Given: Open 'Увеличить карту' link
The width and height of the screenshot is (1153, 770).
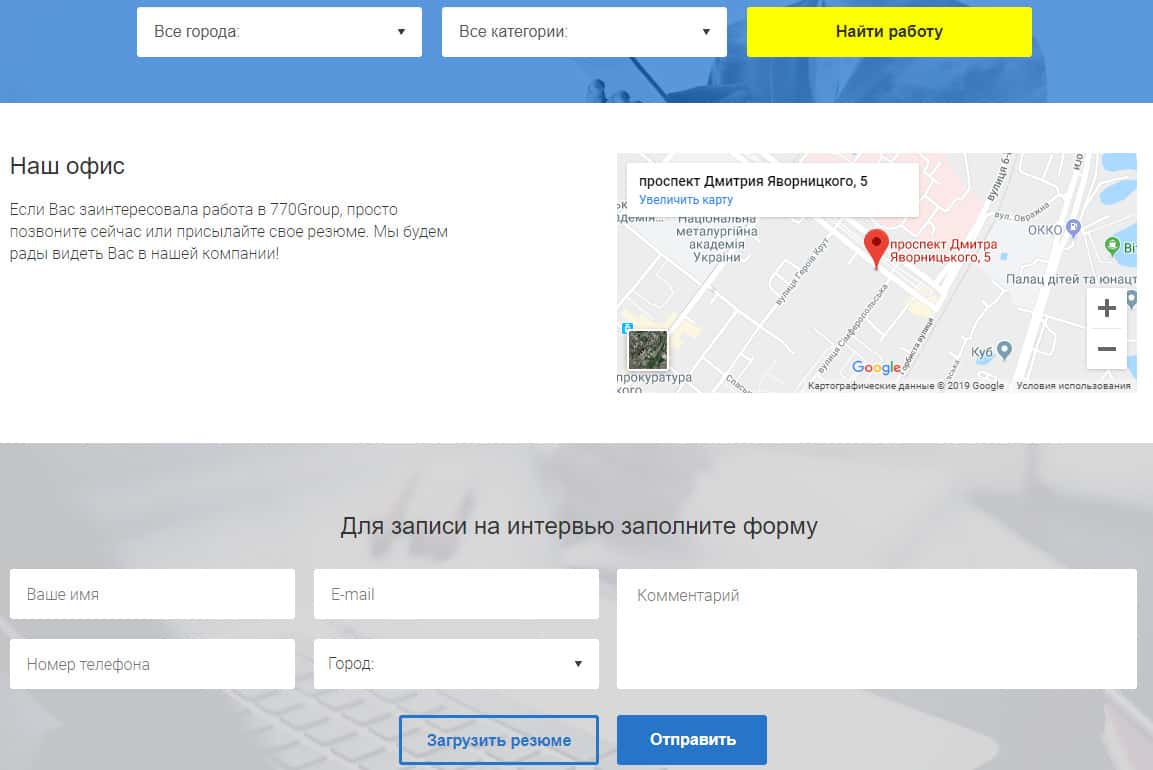Looking at the screenshot, I should tap(686, 200).
